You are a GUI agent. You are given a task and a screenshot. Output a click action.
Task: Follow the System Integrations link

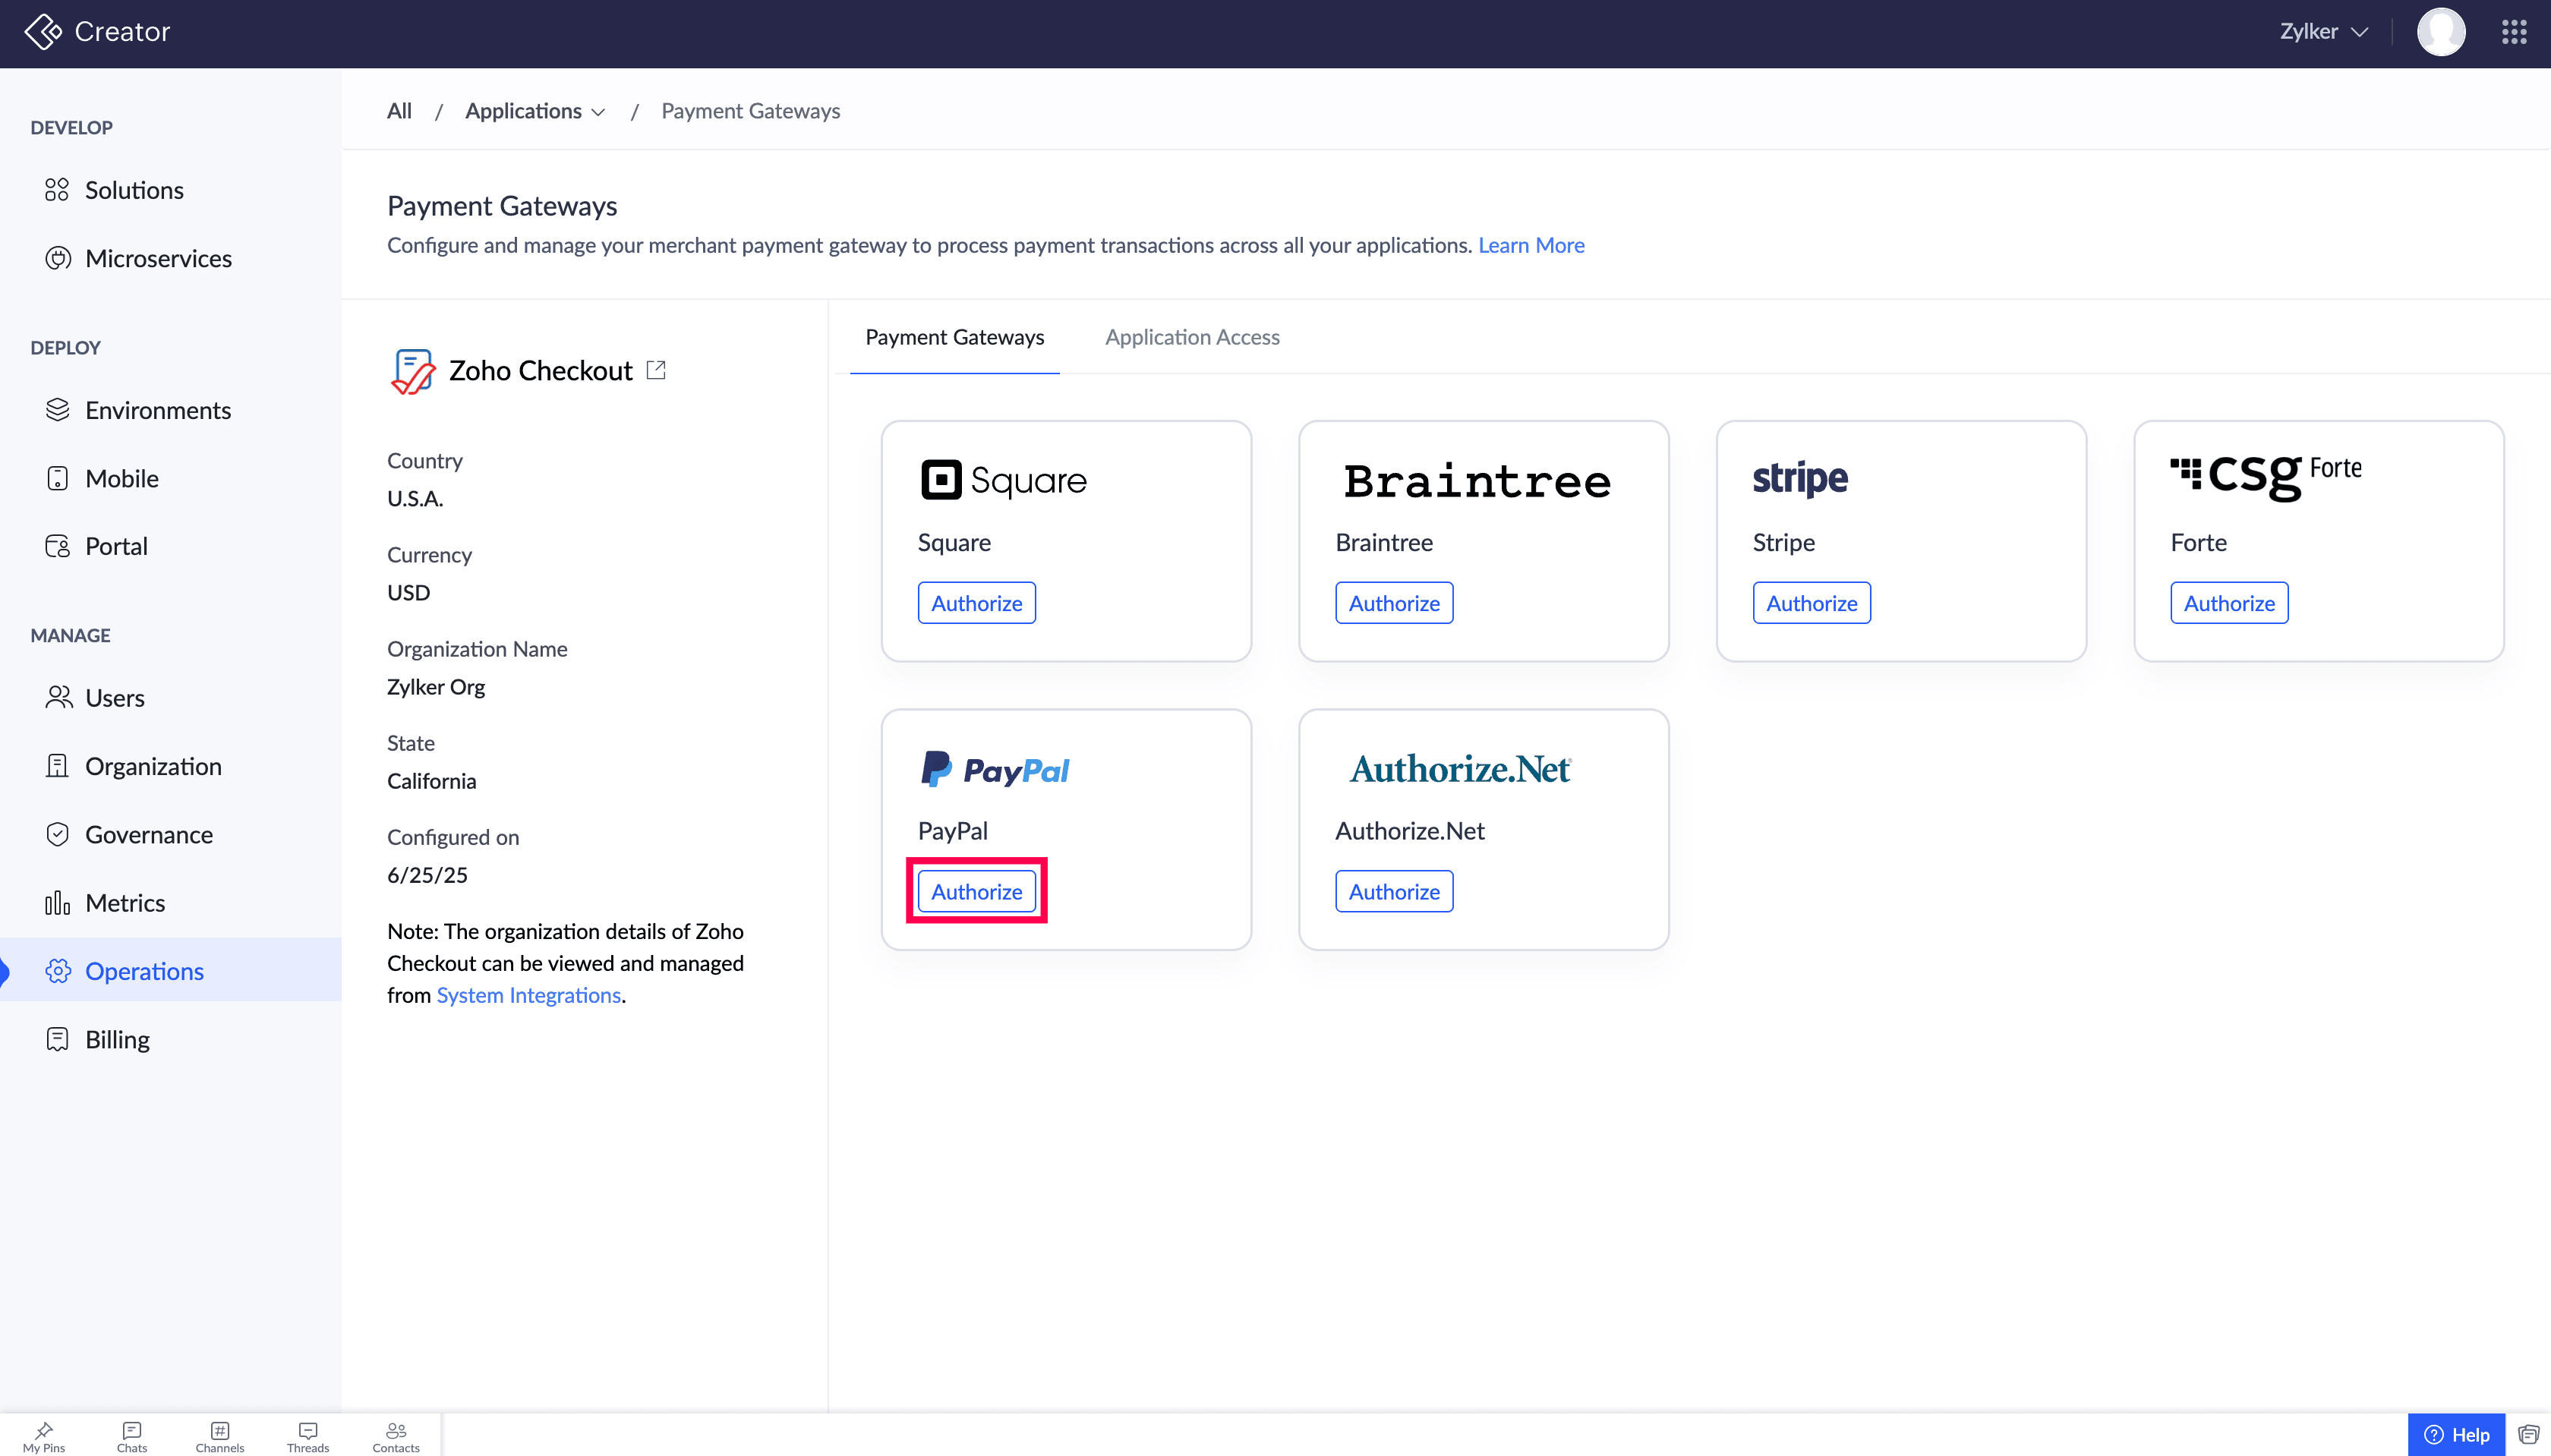coord(528,995)
